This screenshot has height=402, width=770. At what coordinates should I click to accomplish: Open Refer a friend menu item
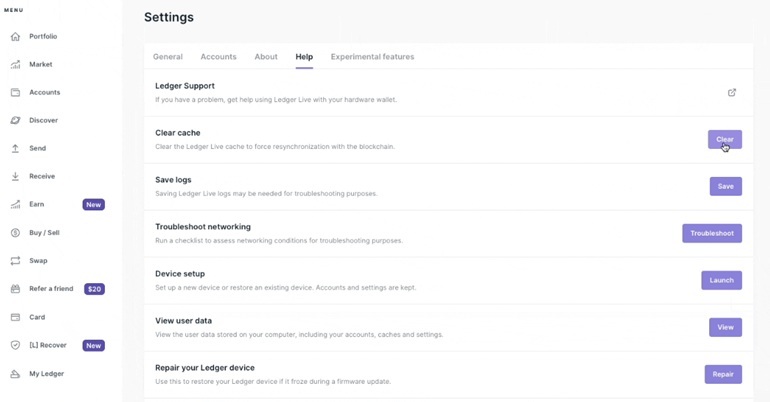(x=50, y=289)
